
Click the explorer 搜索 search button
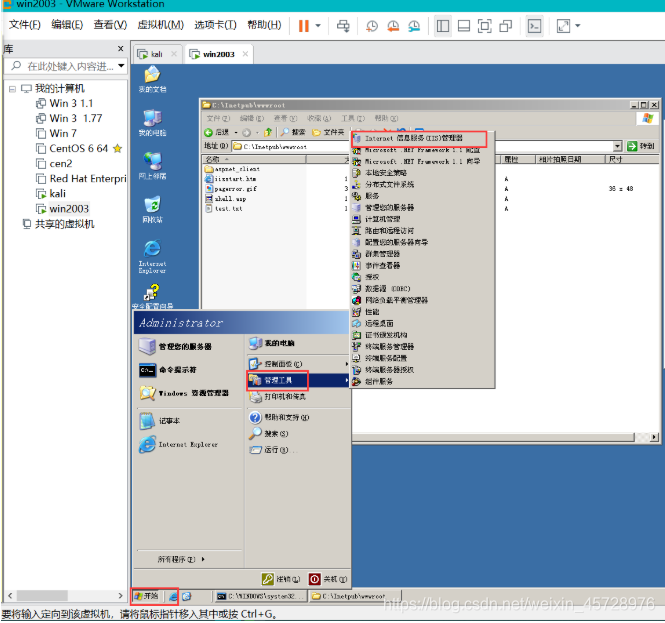pos(293,133)
